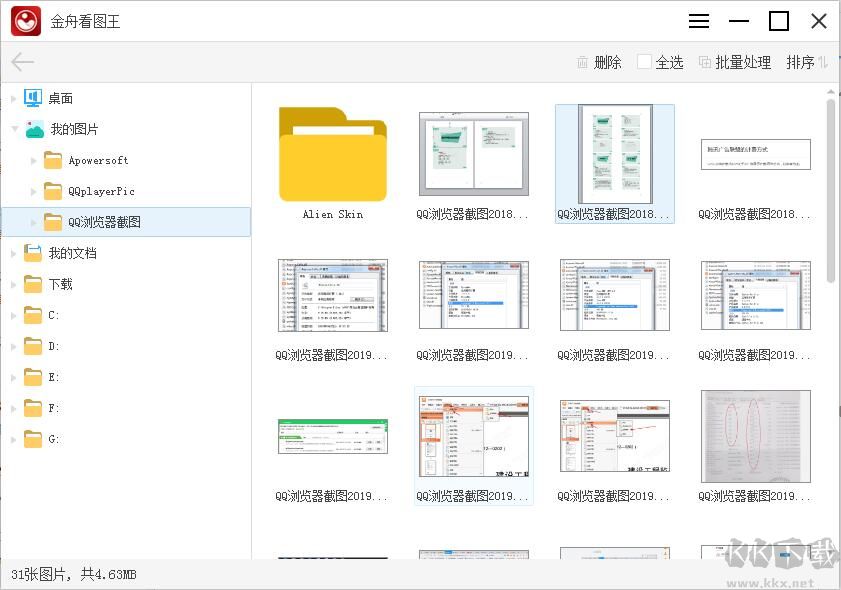Open the 排序 sort dropdown
This screenshot has width=841, height=590.
click(x=807, y=62)
